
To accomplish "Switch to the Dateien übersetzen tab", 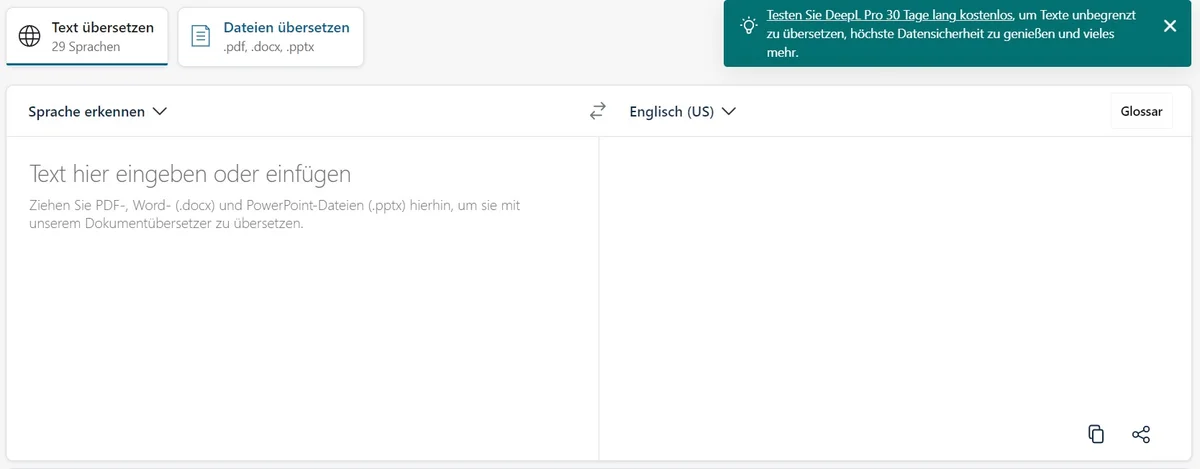I will pyautogui.click(x=271, y=37).
